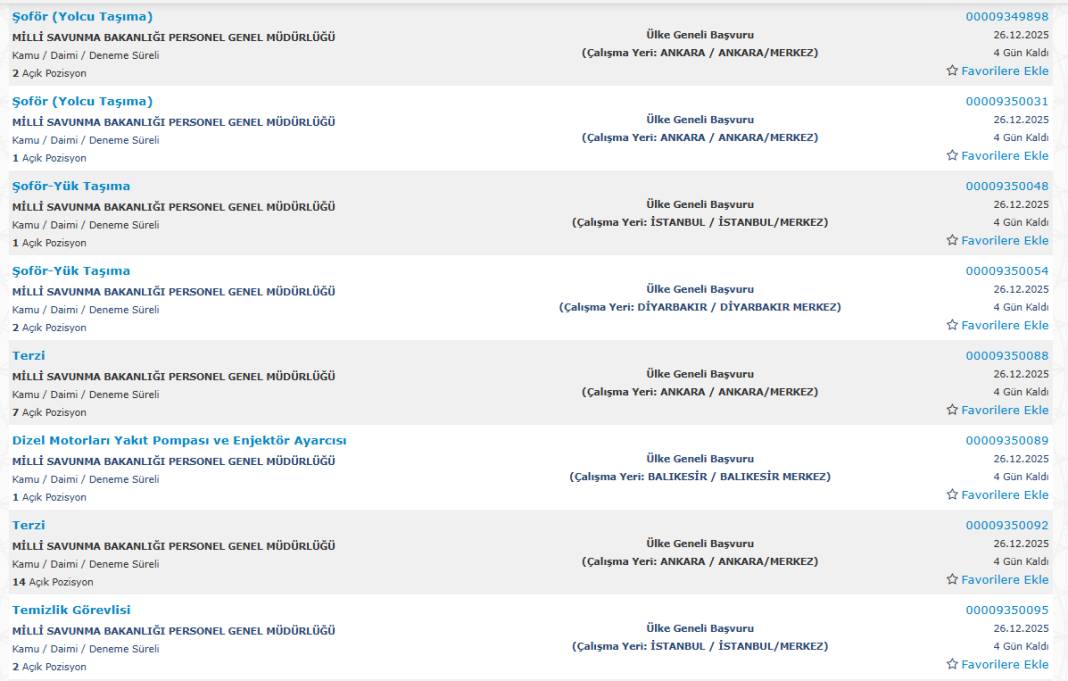Open Şoför (Yolcu Taşıma) title with 1 position

tap(82, 101)
